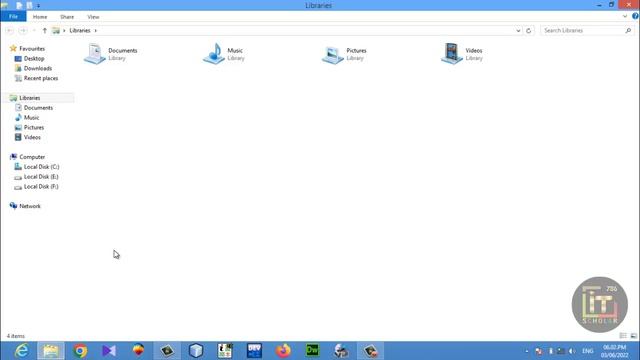Open Local Disk (E:) in sidebar
The width and height of the screenshot is (640, 360).
pos(41,176)
